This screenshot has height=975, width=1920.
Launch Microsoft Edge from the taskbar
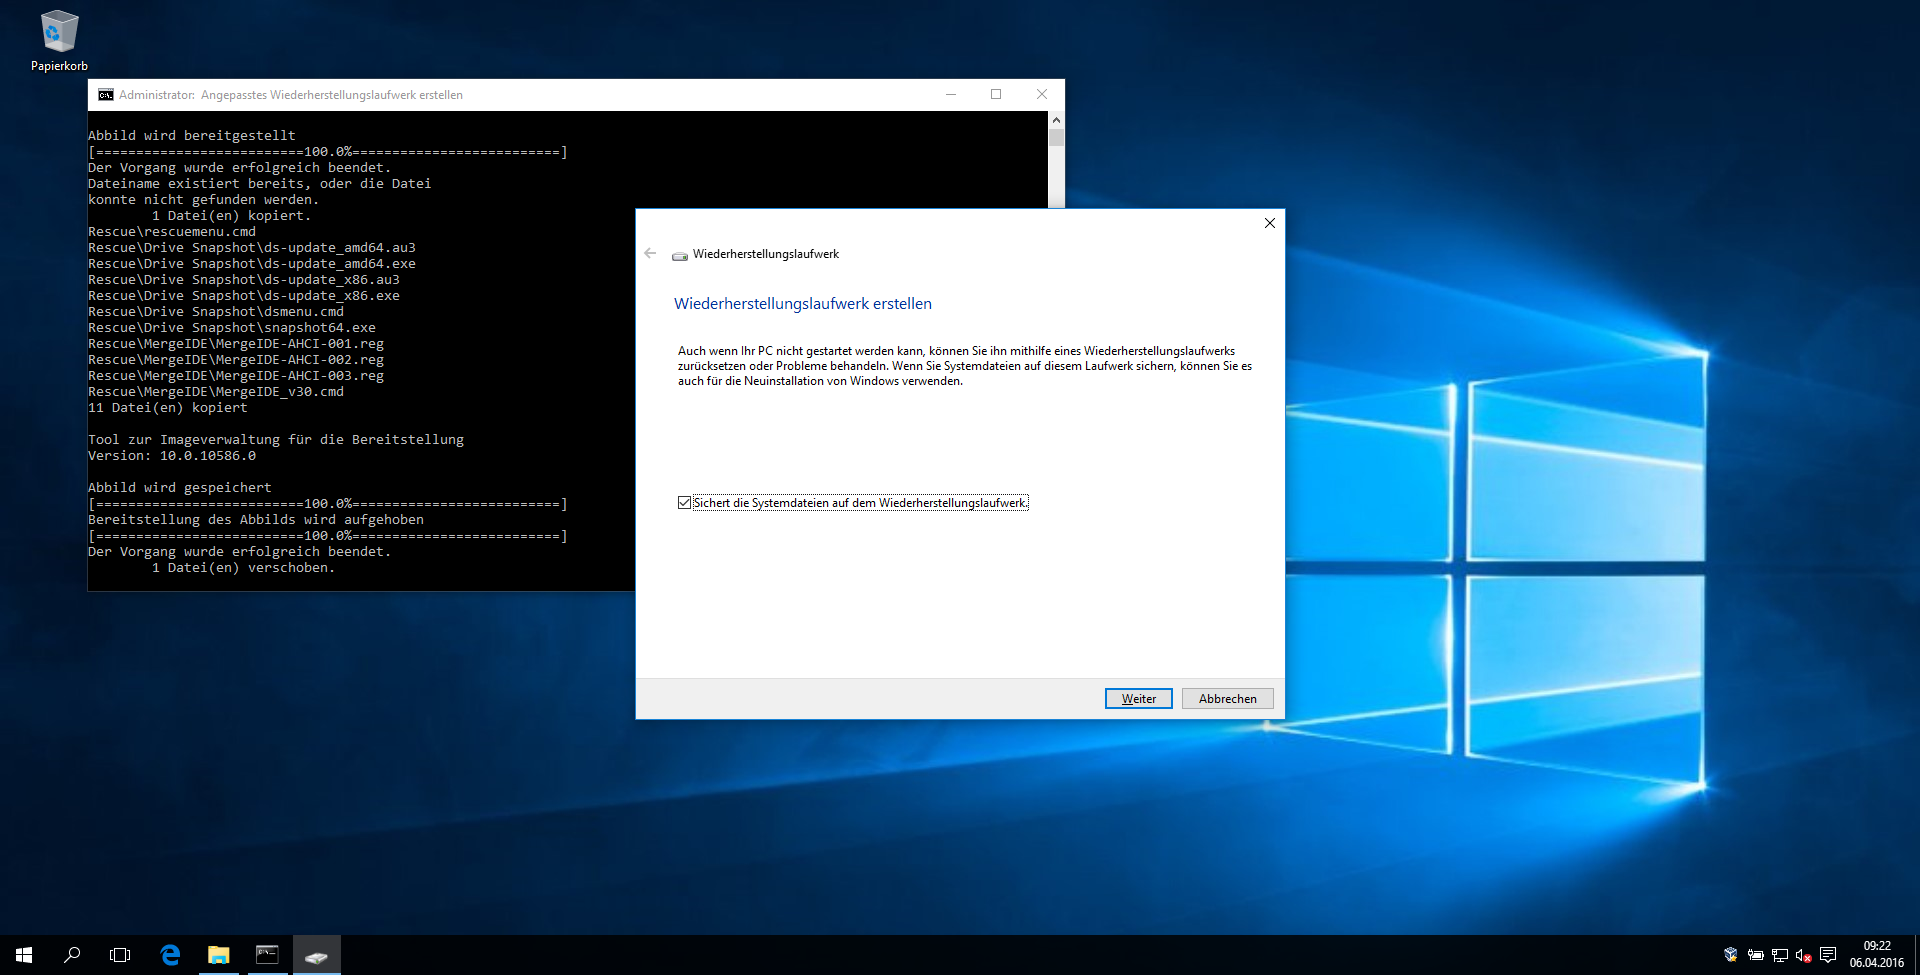coord(170,955)
